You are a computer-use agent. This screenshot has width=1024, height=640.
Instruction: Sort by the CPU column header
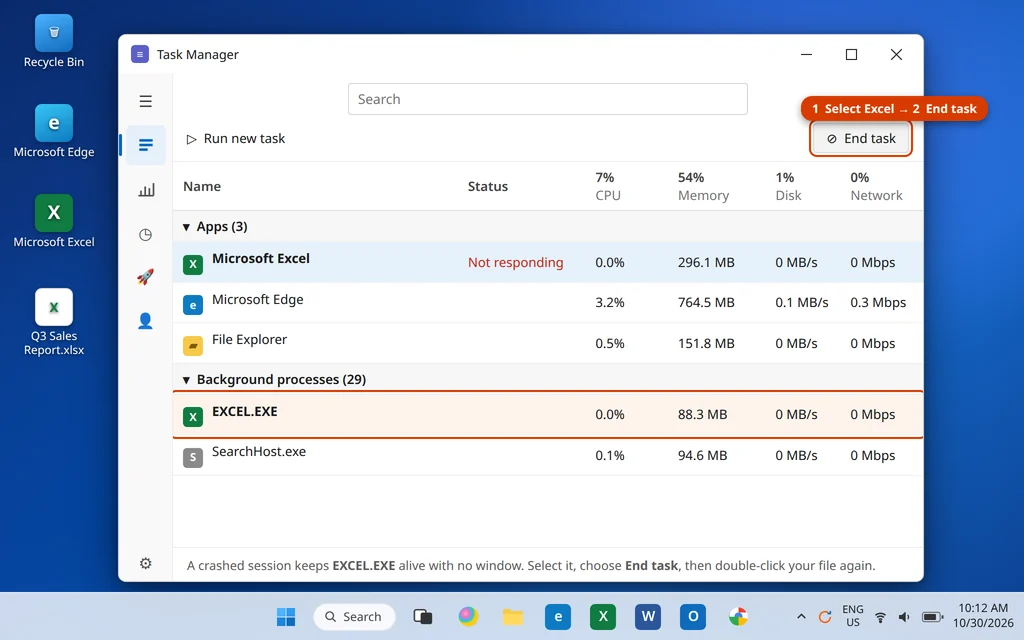608,187
